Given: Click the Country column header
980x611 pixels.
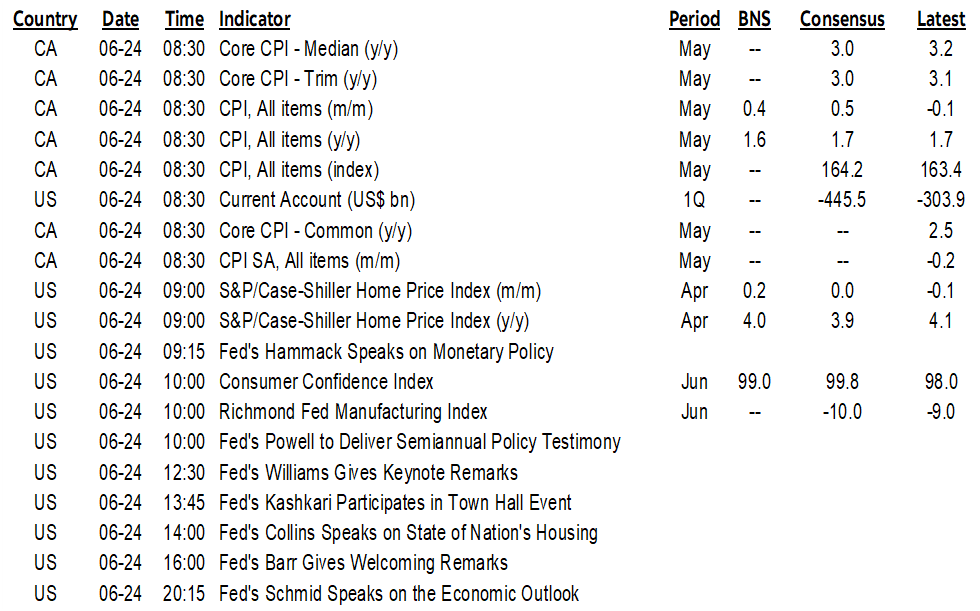Looking at the screenshot, I should [46, 19].
